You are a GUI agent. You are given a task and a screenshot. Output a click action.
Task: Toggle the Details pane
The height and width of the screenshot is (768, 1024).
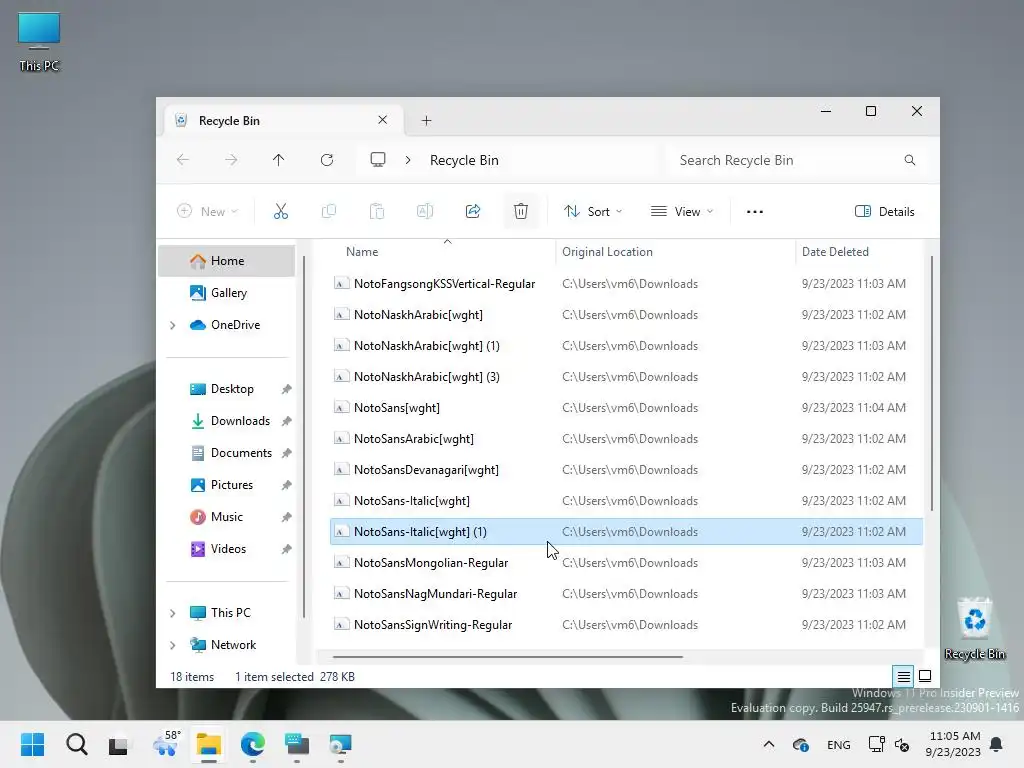click(885, 212)
